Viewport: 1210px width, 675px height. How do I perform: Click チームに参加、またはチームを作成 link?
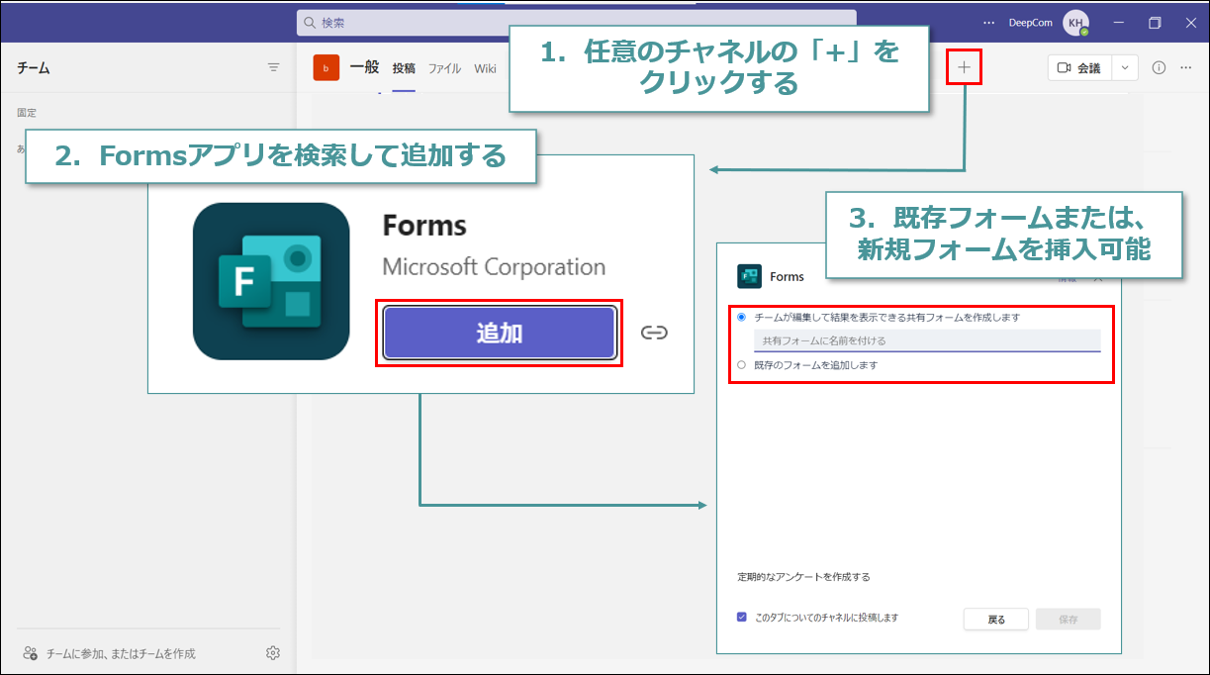121,653
